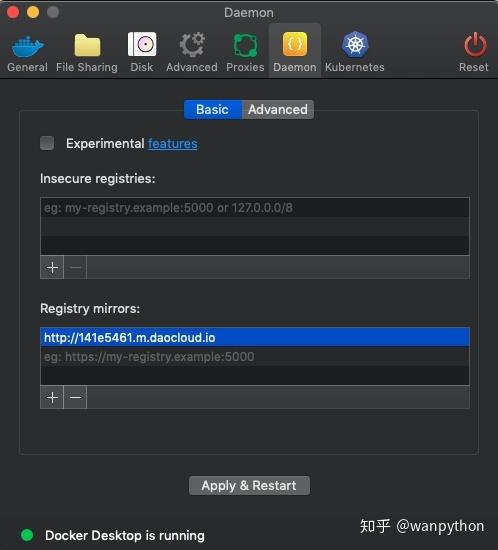The image size is (498, 550).
Task: Remove selected registry mirror with minus button
Action: click(x=75, y=397)
